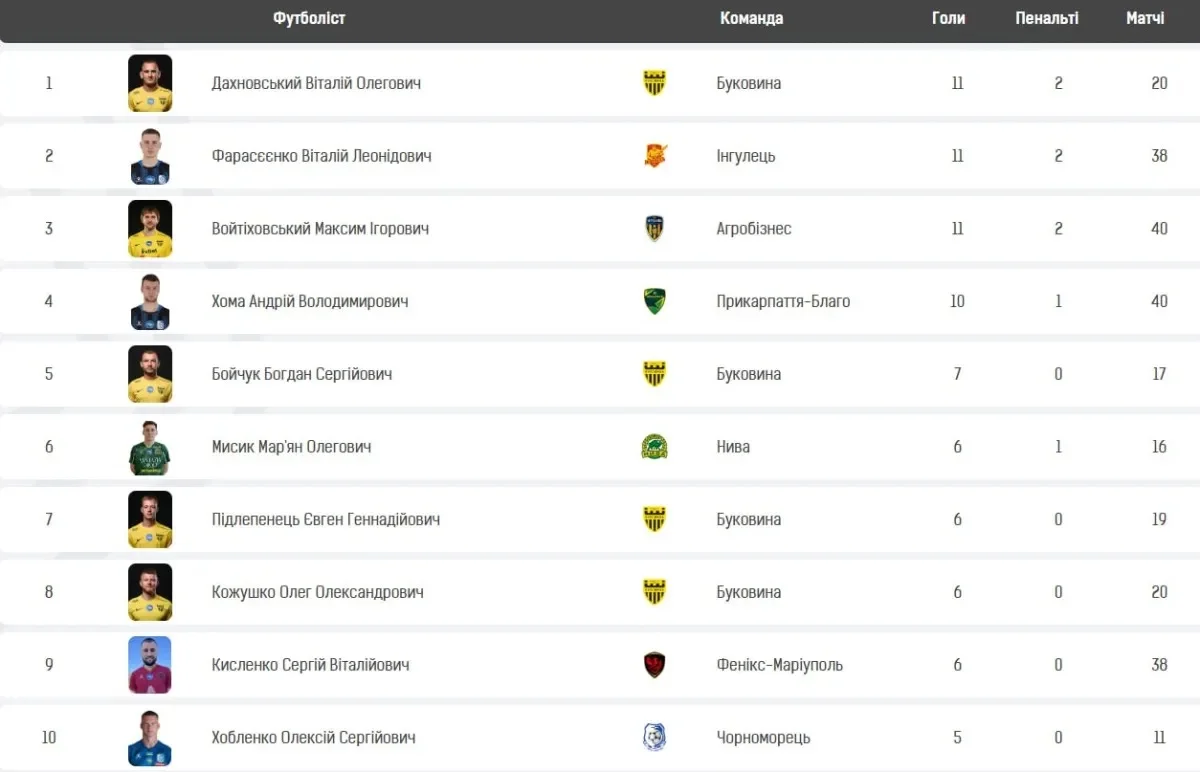The image size is (1200, 772).
Task: Click the Bukovyna crest in Dakhnovskyi's row
Action: coord(654,83)
